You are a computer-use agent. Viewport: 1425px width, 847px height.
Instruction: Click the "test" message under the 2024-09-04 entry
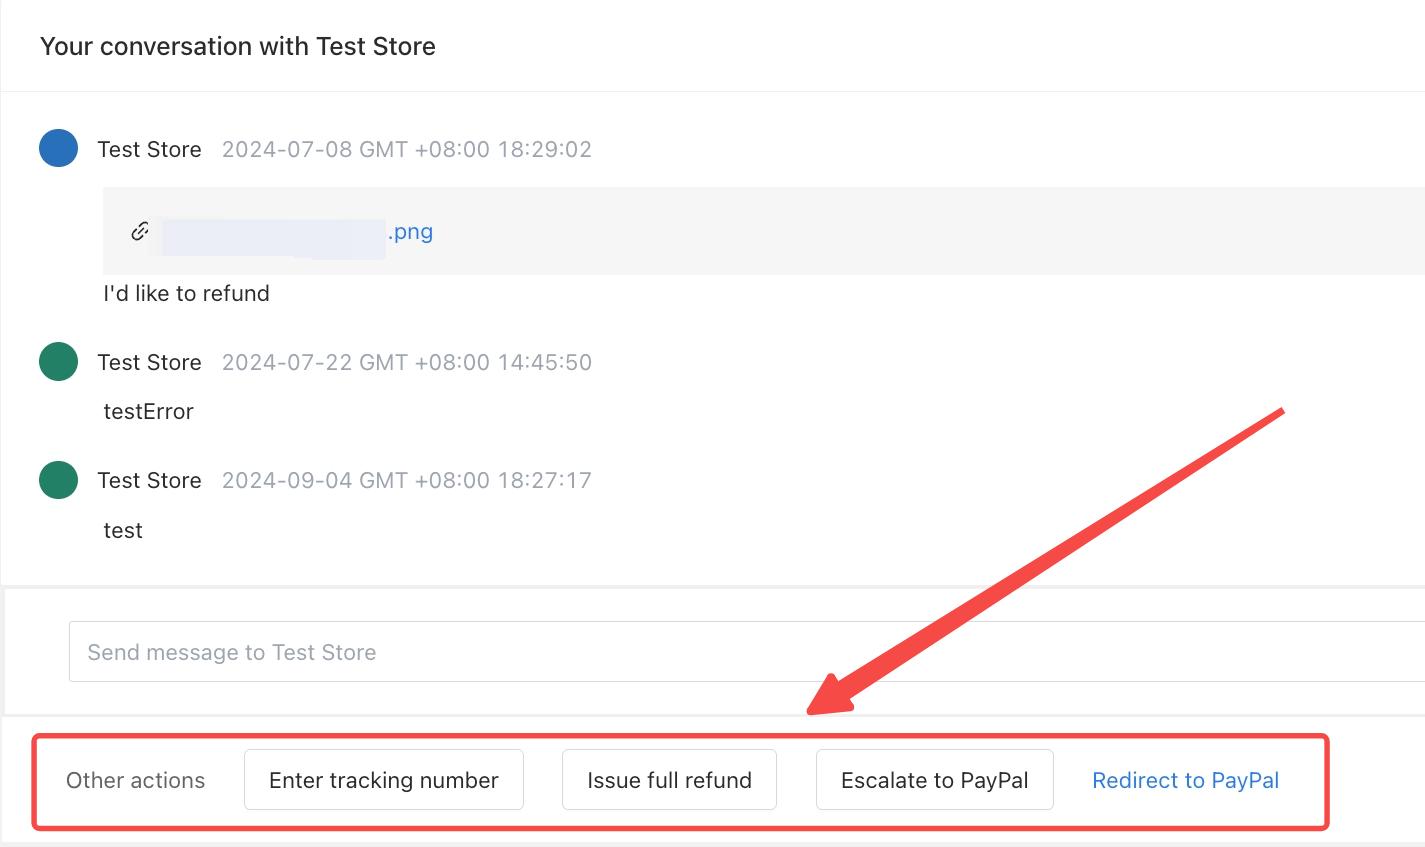tap(123, 531)
